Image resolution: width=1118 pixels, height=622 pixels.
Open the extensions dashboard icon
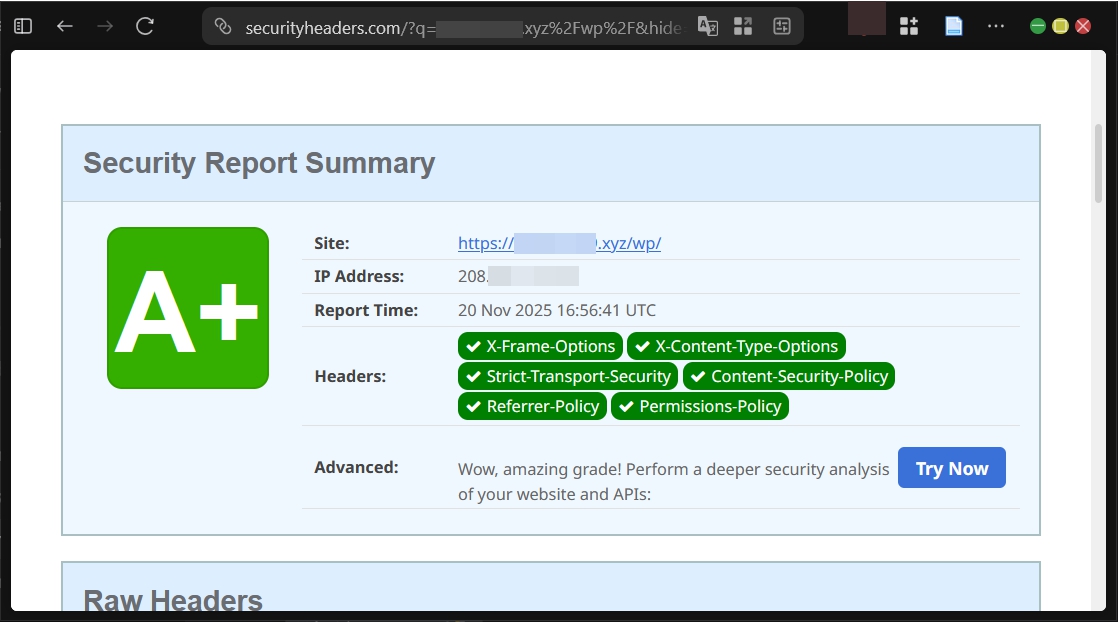909,25
